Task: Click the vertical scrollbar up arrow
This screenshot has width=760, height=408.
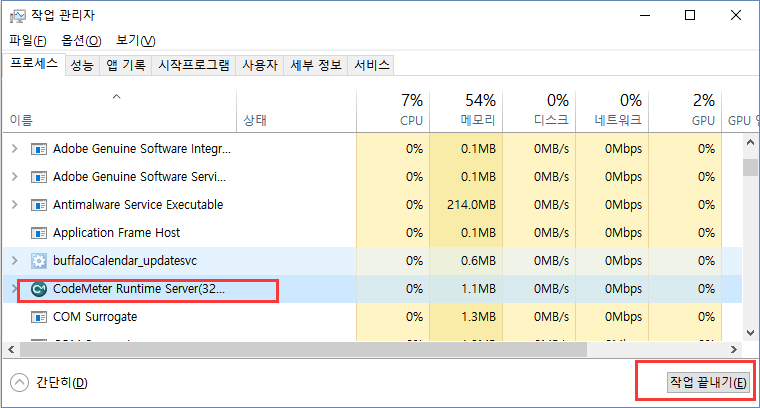Action: (750, 142)
